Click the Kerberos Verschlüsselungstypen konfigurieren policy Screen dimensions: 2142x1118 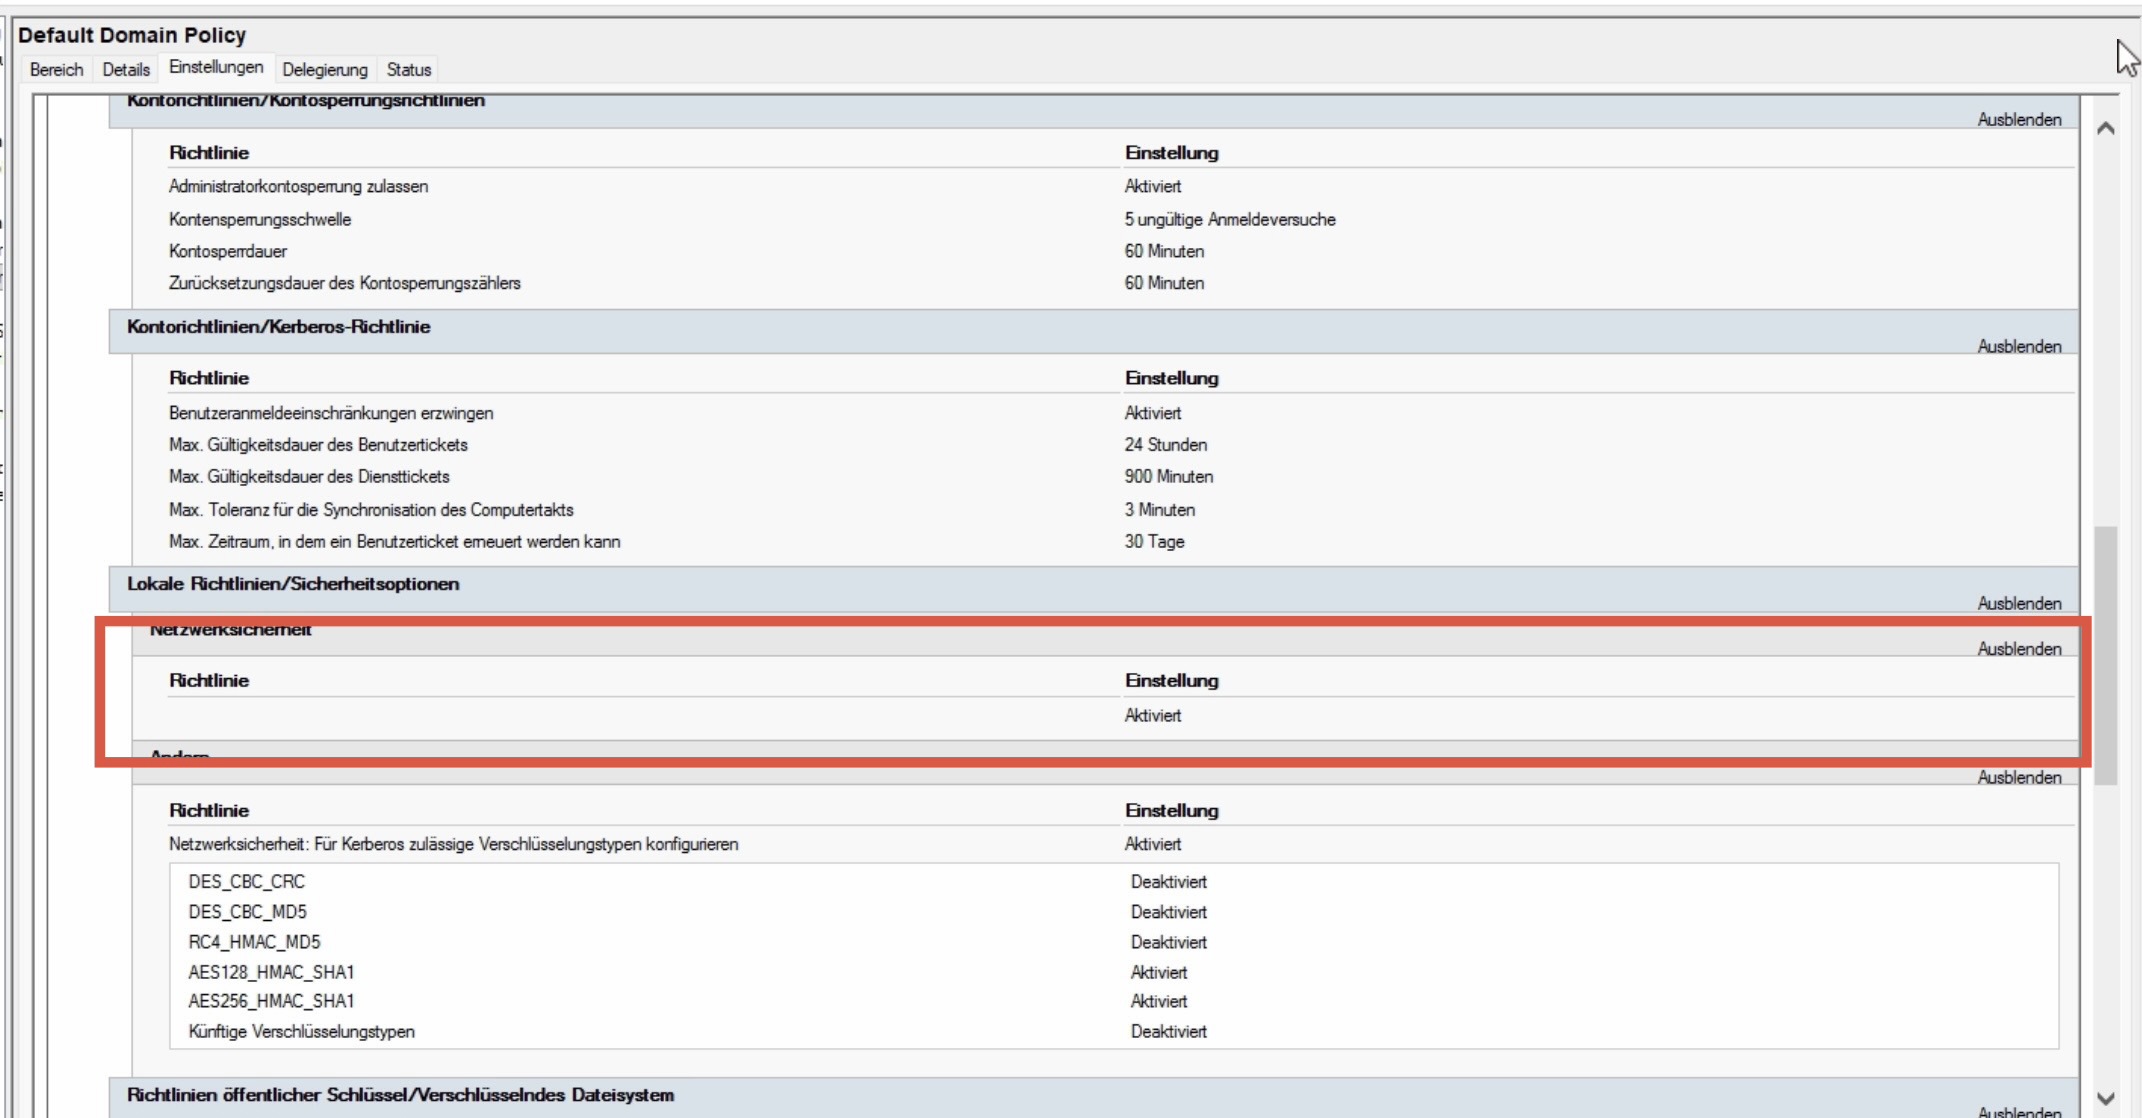453,845
